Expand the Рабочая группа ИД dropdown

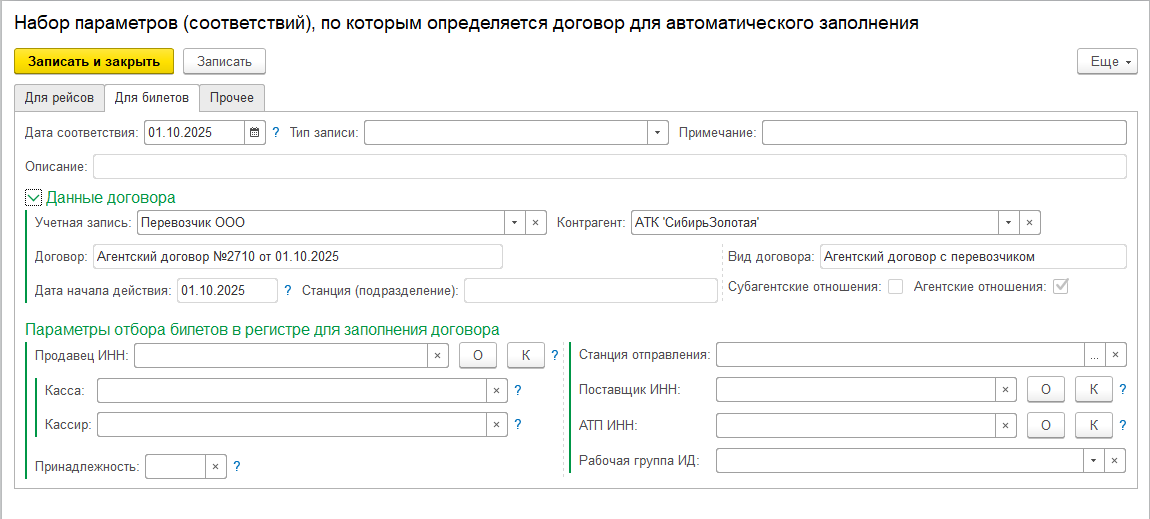[x=1095, y=461]
